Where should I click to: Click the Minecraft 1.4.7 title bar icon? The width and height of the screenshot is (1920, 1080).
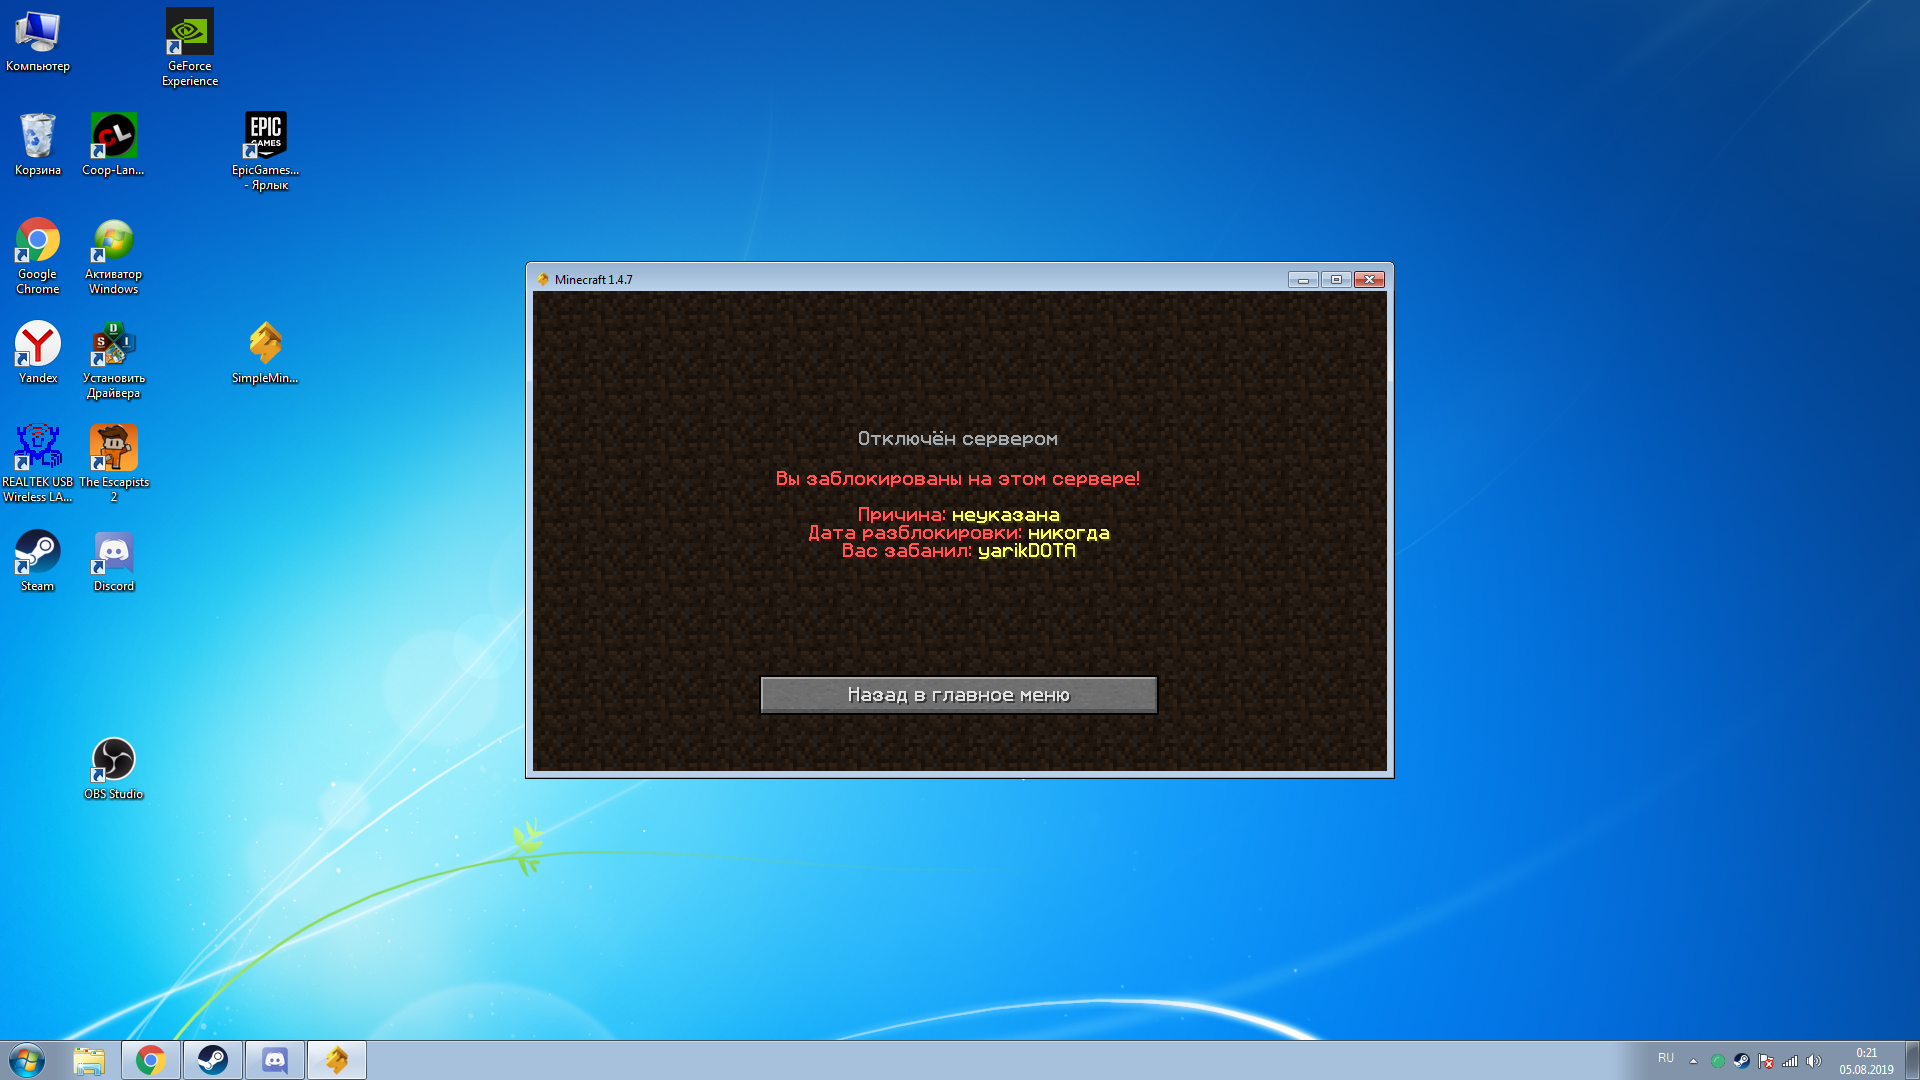tap(543, 280)
